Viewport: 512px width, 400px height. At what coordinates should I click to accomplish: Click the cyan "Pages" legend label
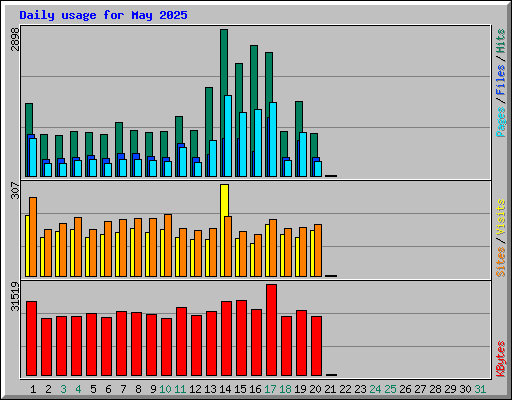pos(500,122)
